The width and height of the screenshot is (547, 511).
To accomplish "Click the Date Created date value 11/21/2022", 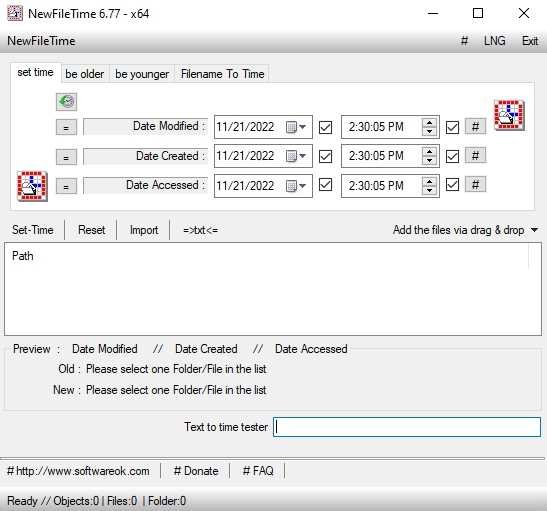I will coord(245,156).
